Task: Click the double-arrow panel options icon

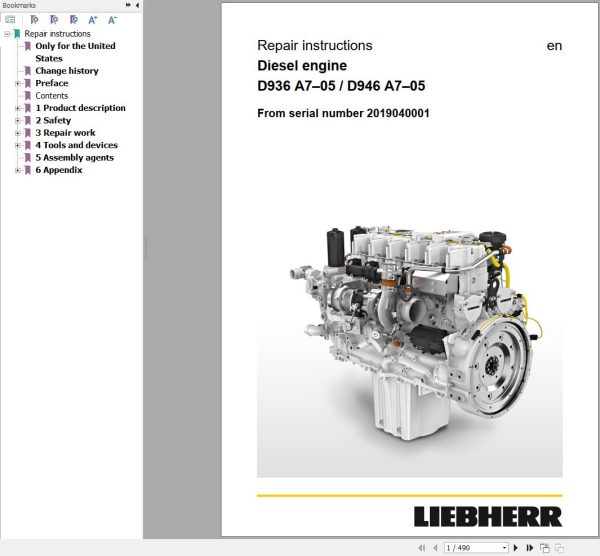Action: (128, 5)
